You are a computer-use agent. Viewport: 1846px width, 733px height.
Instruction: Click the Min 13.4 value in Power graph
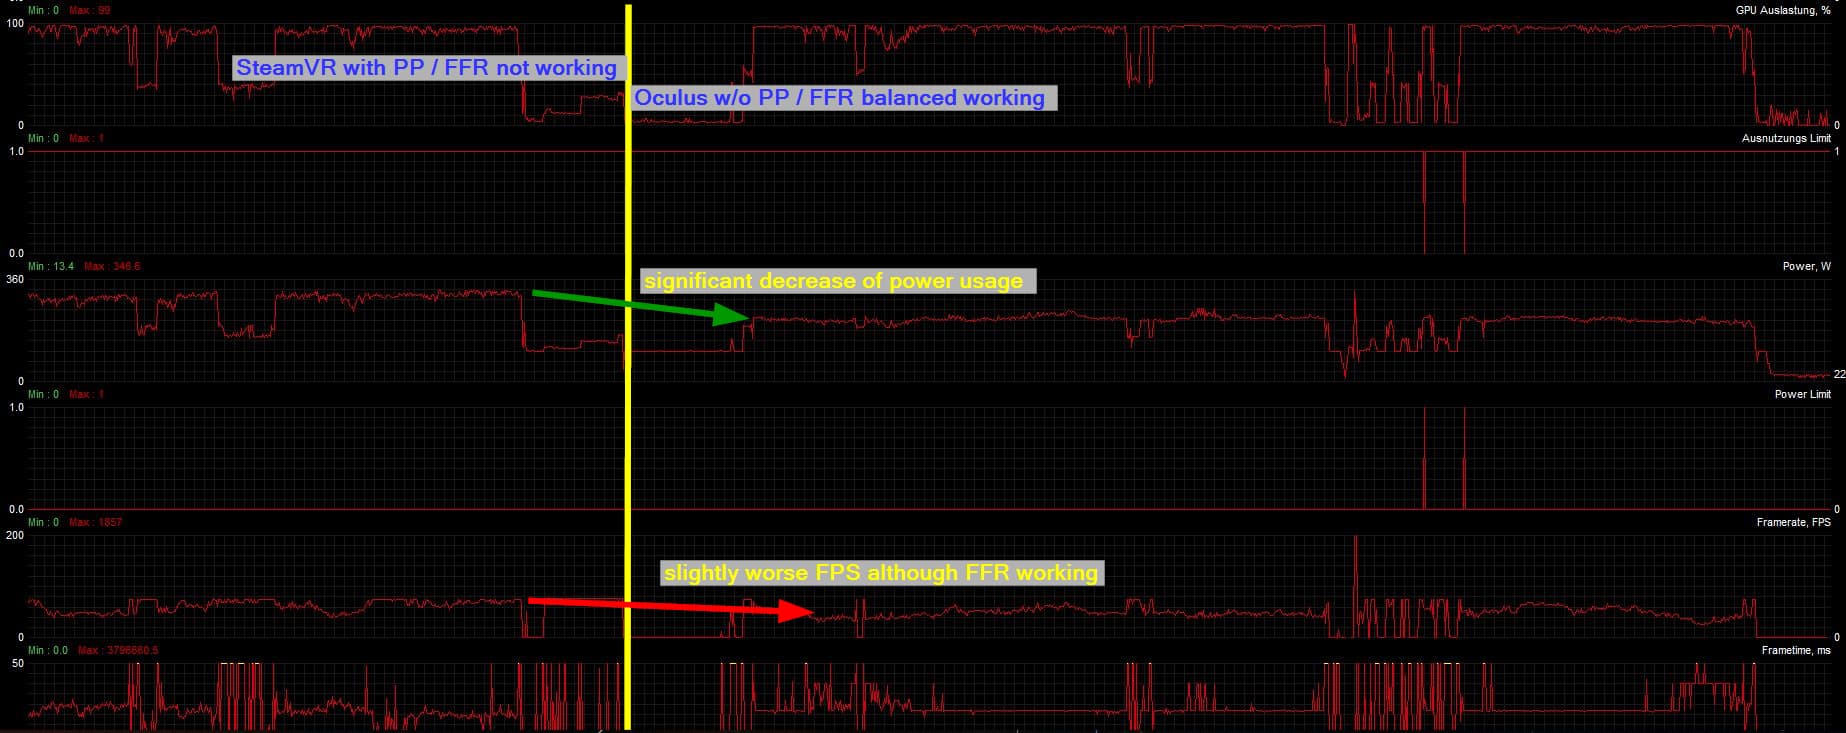[x=51, y=266]
